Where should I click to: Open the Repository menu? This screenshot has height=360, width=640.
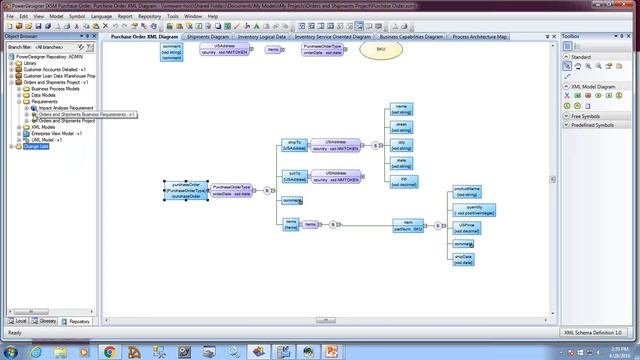[x=149, y=16]
